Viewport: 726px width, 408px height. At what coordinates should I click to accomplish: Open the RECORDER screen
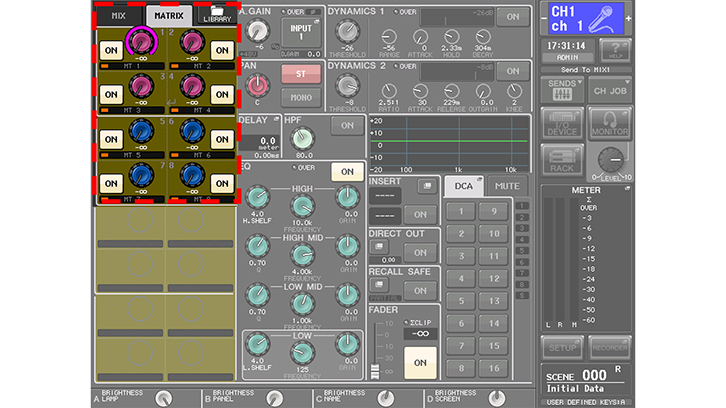point(610,348)
